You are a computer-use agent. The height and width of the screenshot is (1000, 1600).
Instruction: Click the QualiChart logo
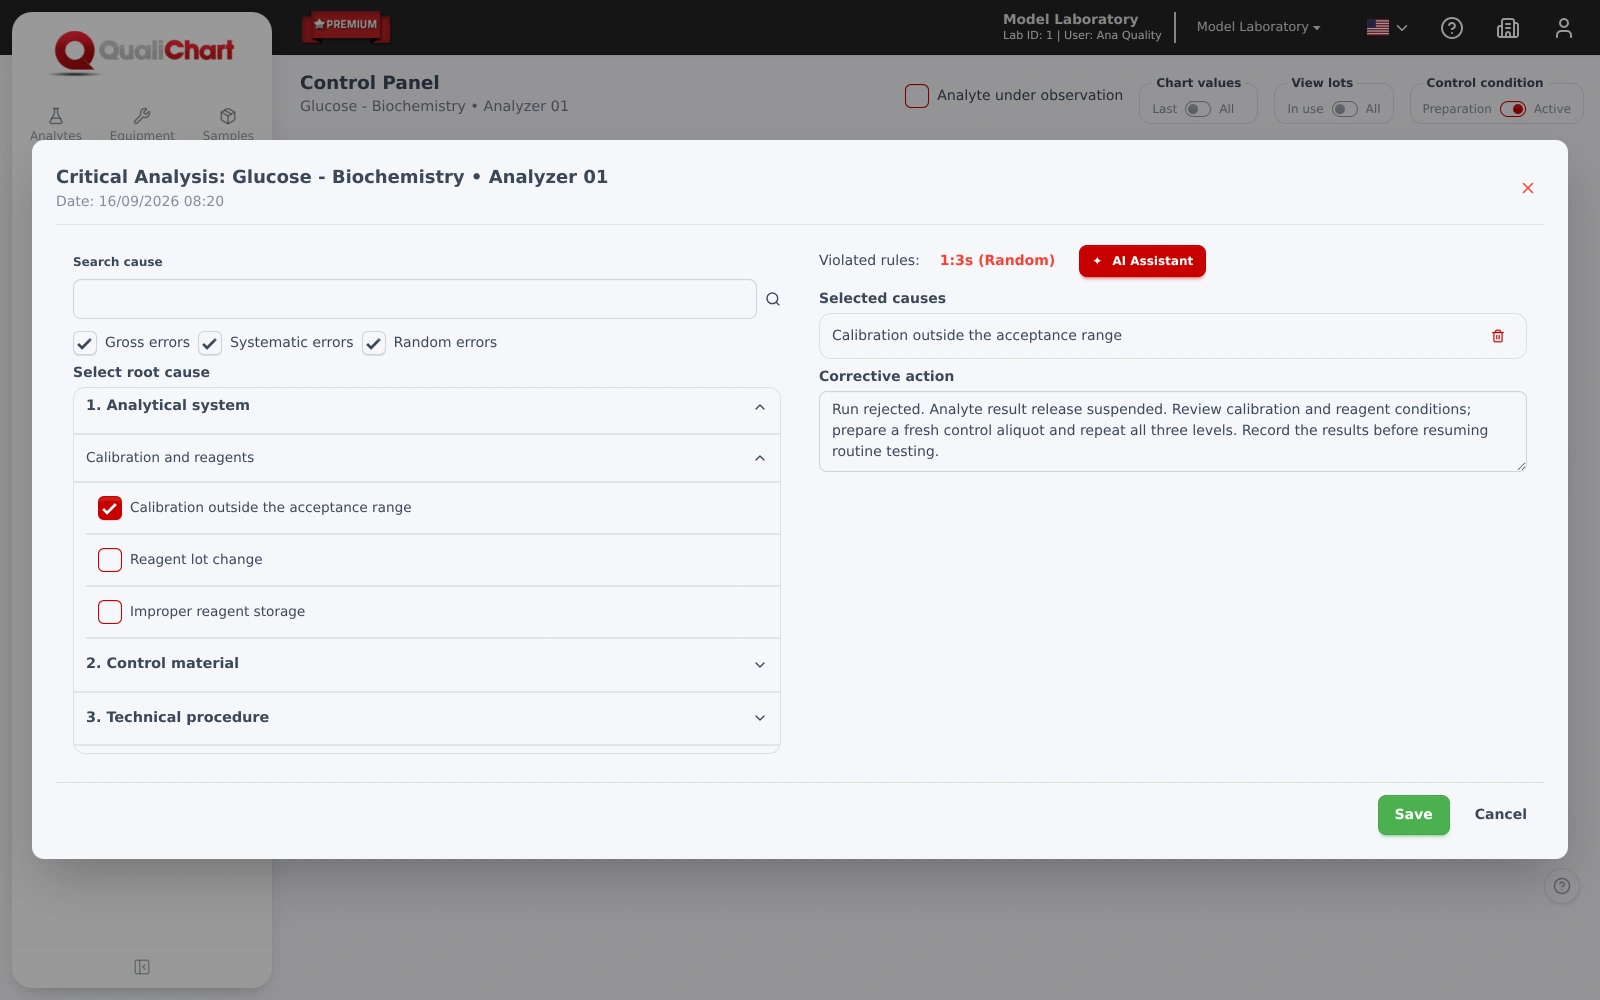coord(144,52)
